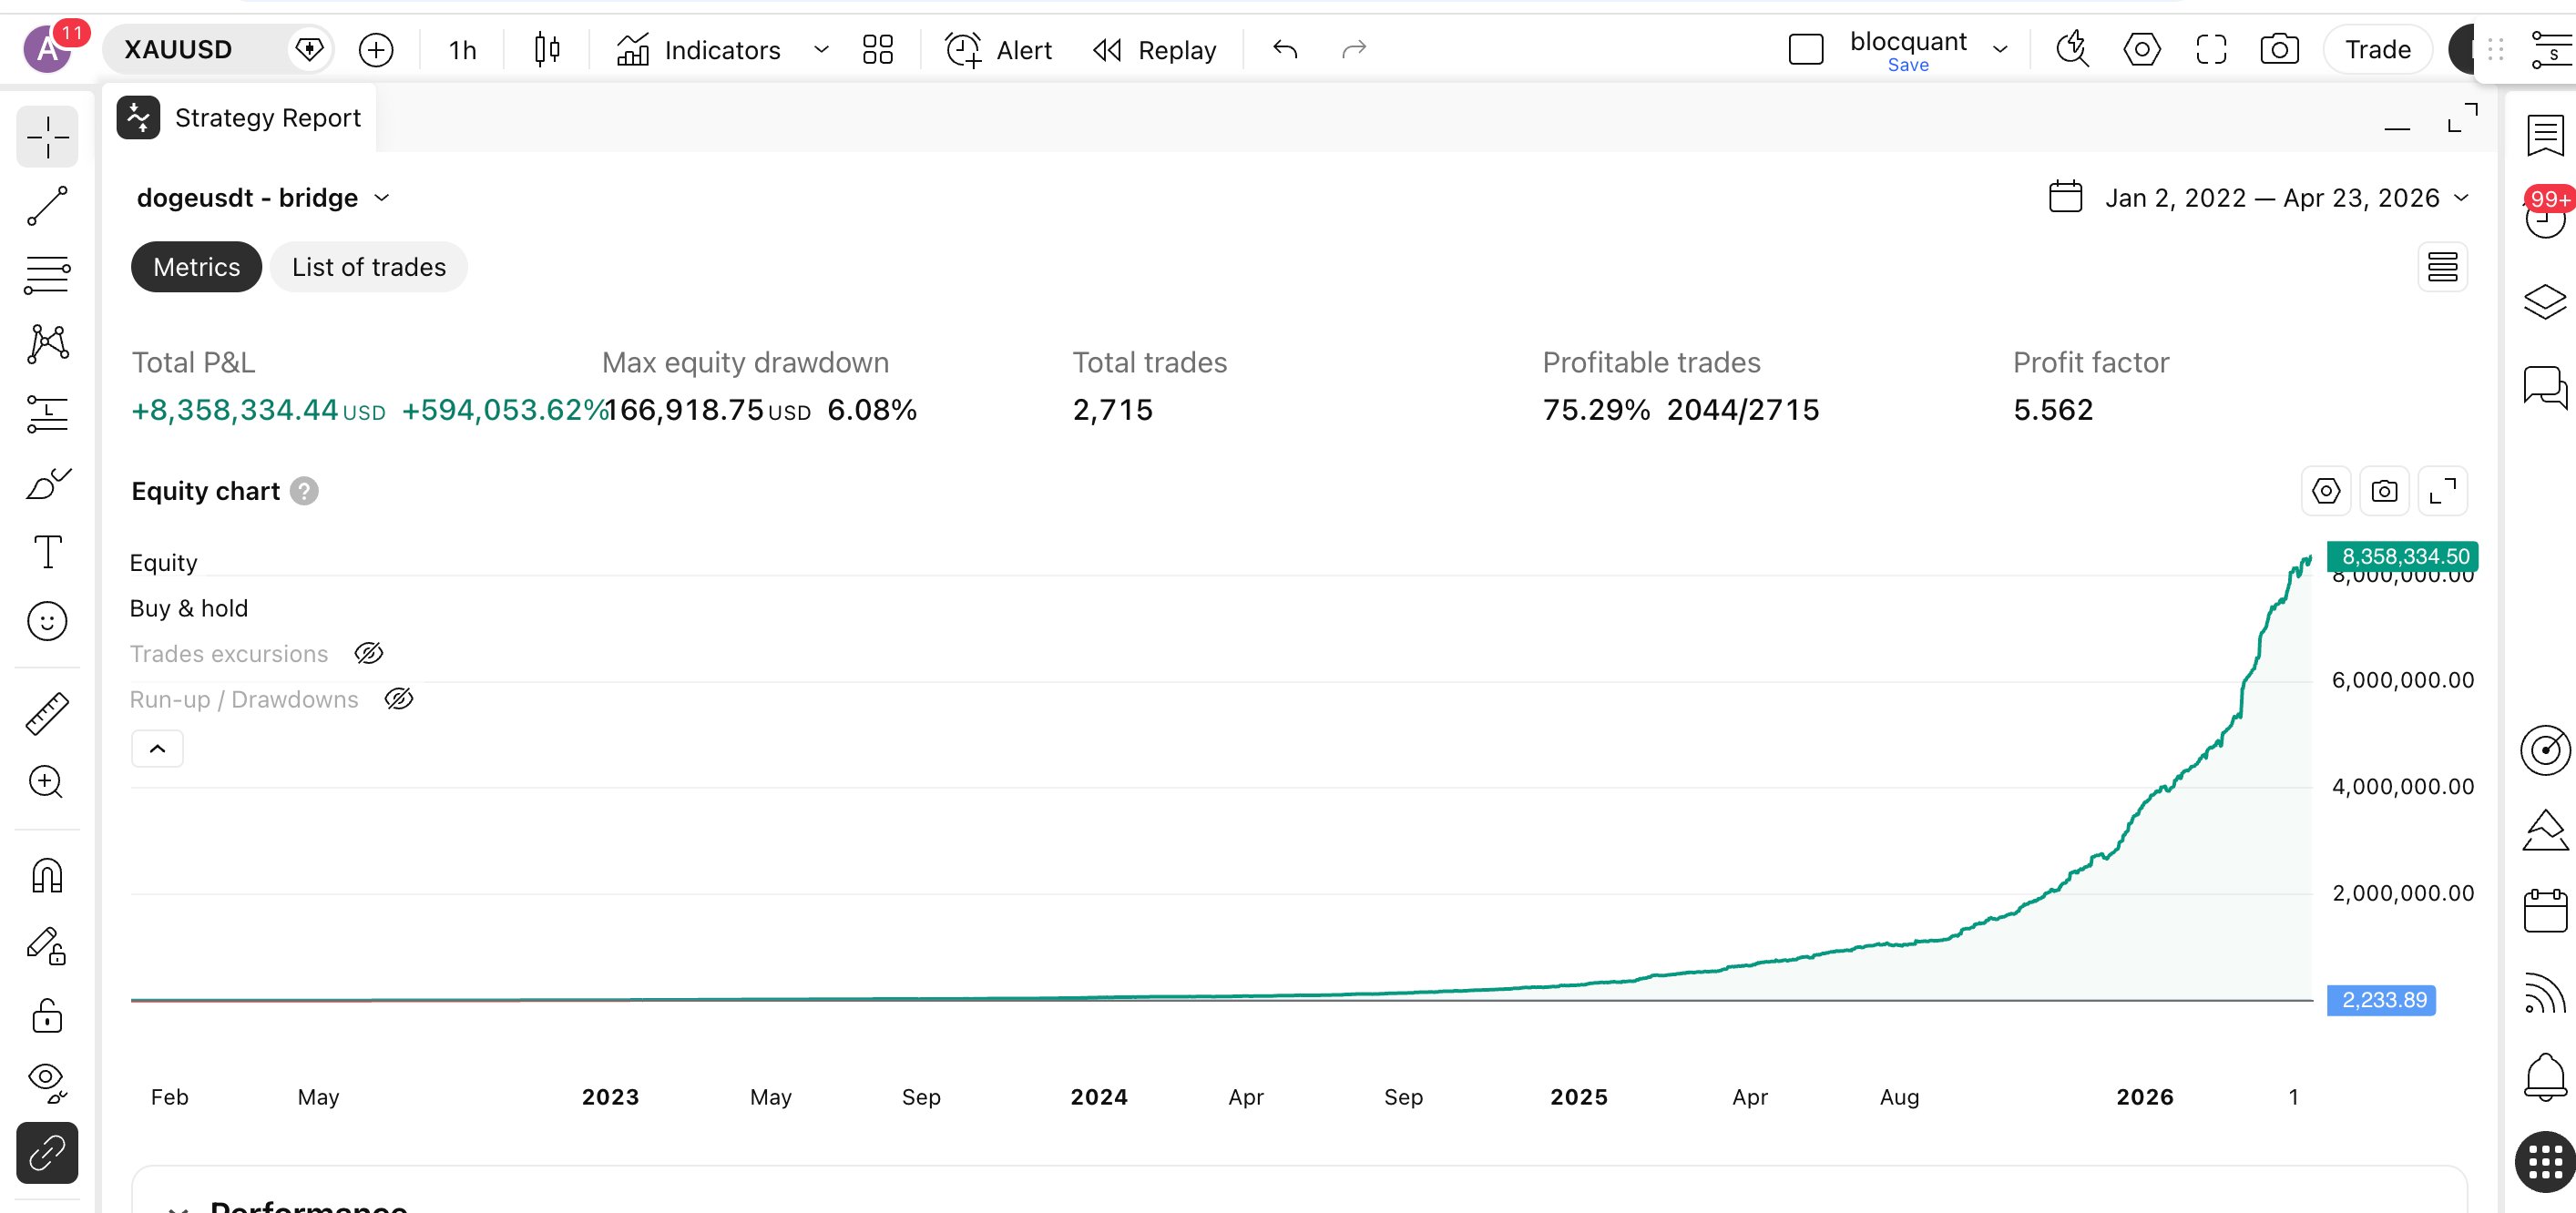The height and width of the screenshot is (1213, 2576).
Task: Enable magnet mode in the drawing toolbar
Action: [47, 875]
